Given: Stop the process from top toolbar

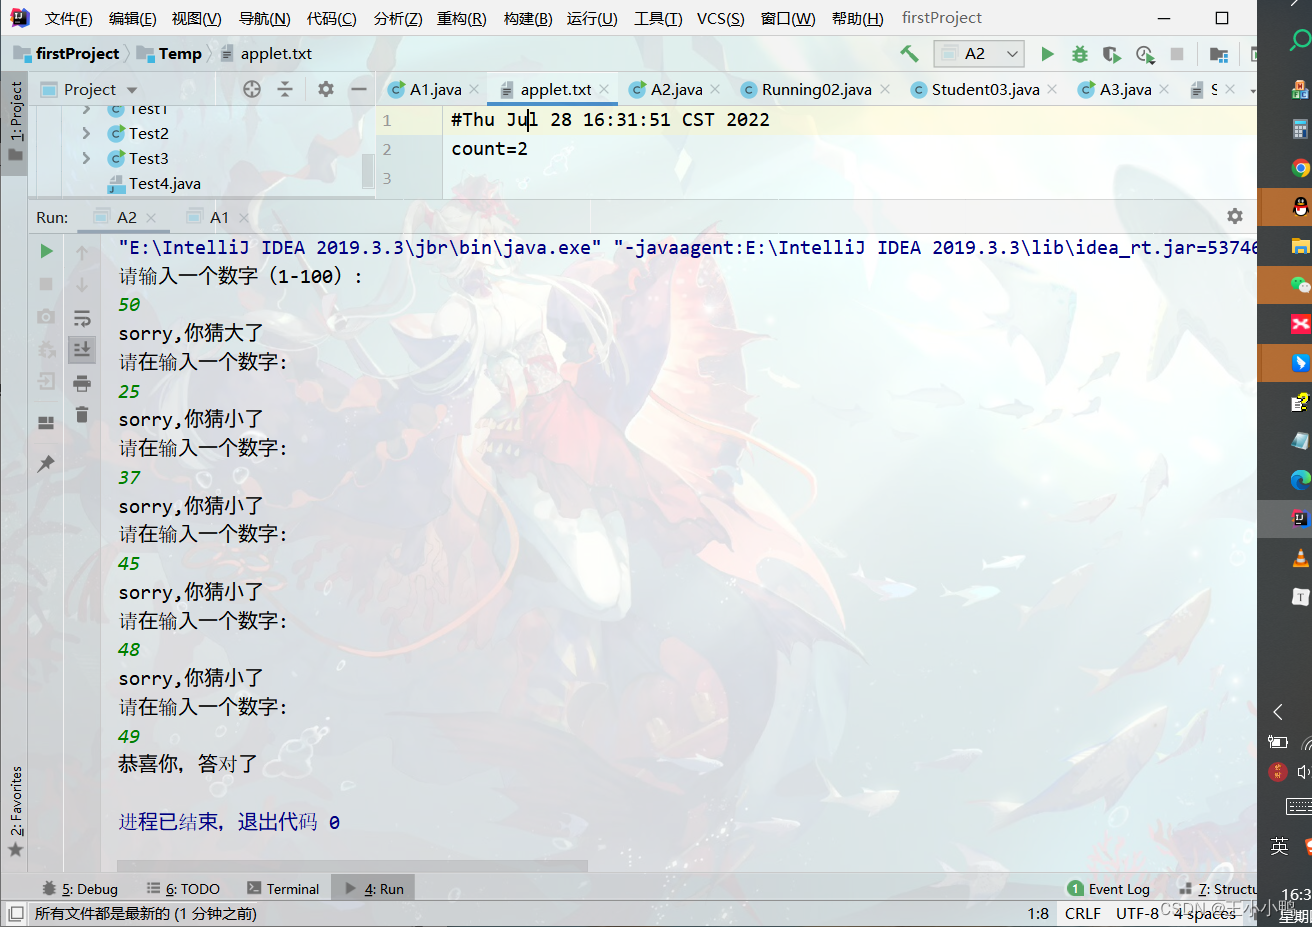Looking at the screenshot, I should pos(1177,54).
